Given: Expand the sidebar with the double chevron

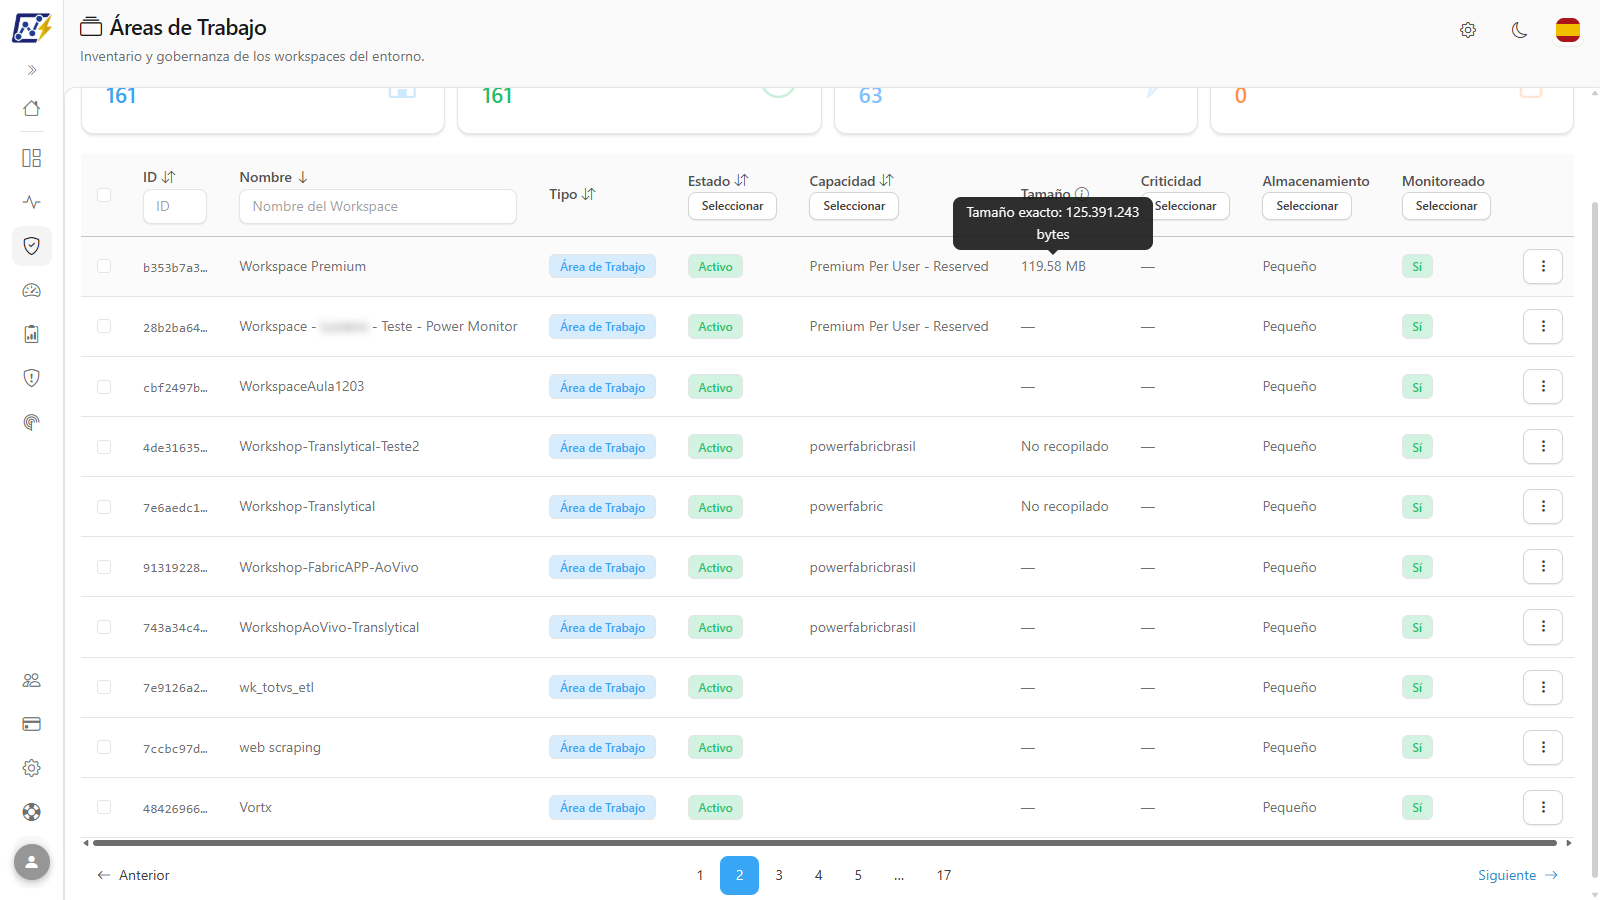Looking at the screenshot, I should point(32,70).
